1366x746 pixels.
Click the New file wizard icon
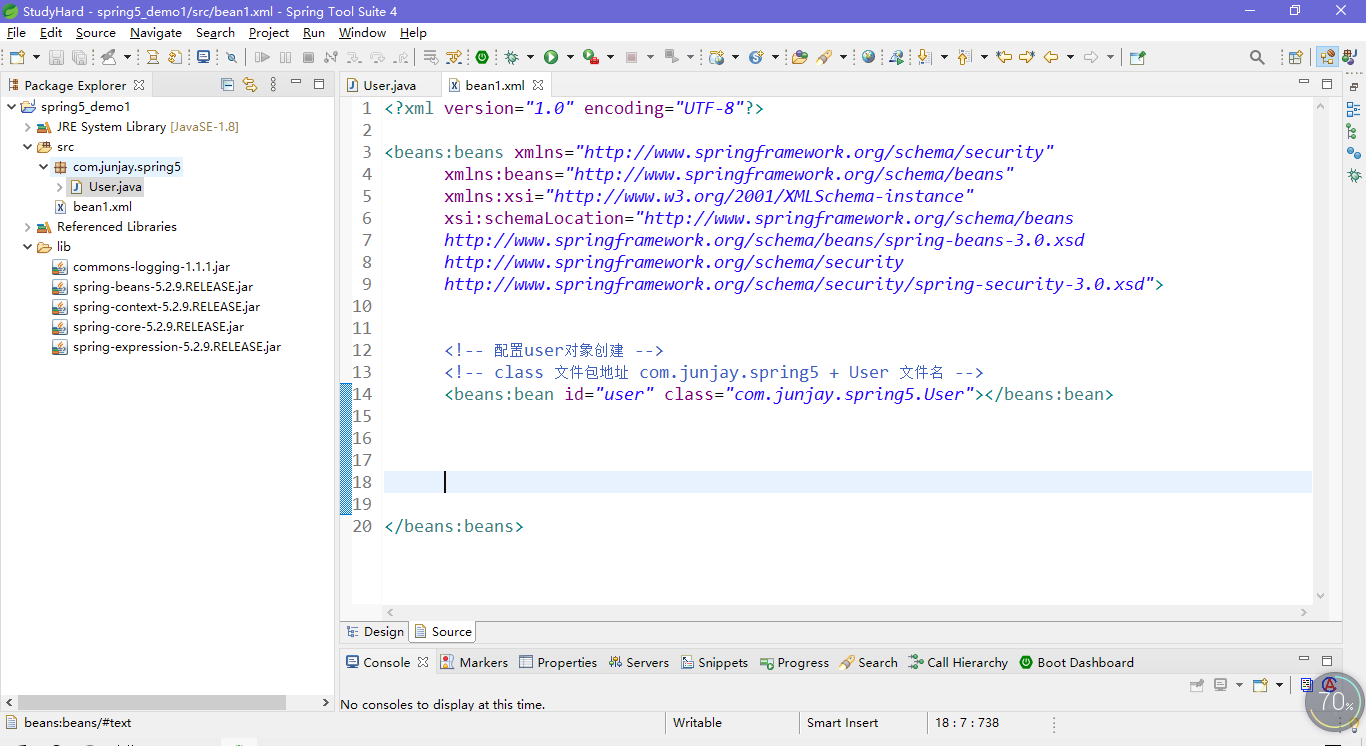pos(17,57)
